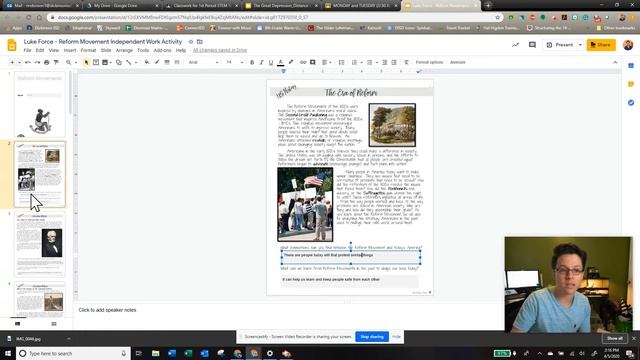Open the Arrange menu
Image resolution: width=640 pixels, height=360 pixels.
(124, 50)
